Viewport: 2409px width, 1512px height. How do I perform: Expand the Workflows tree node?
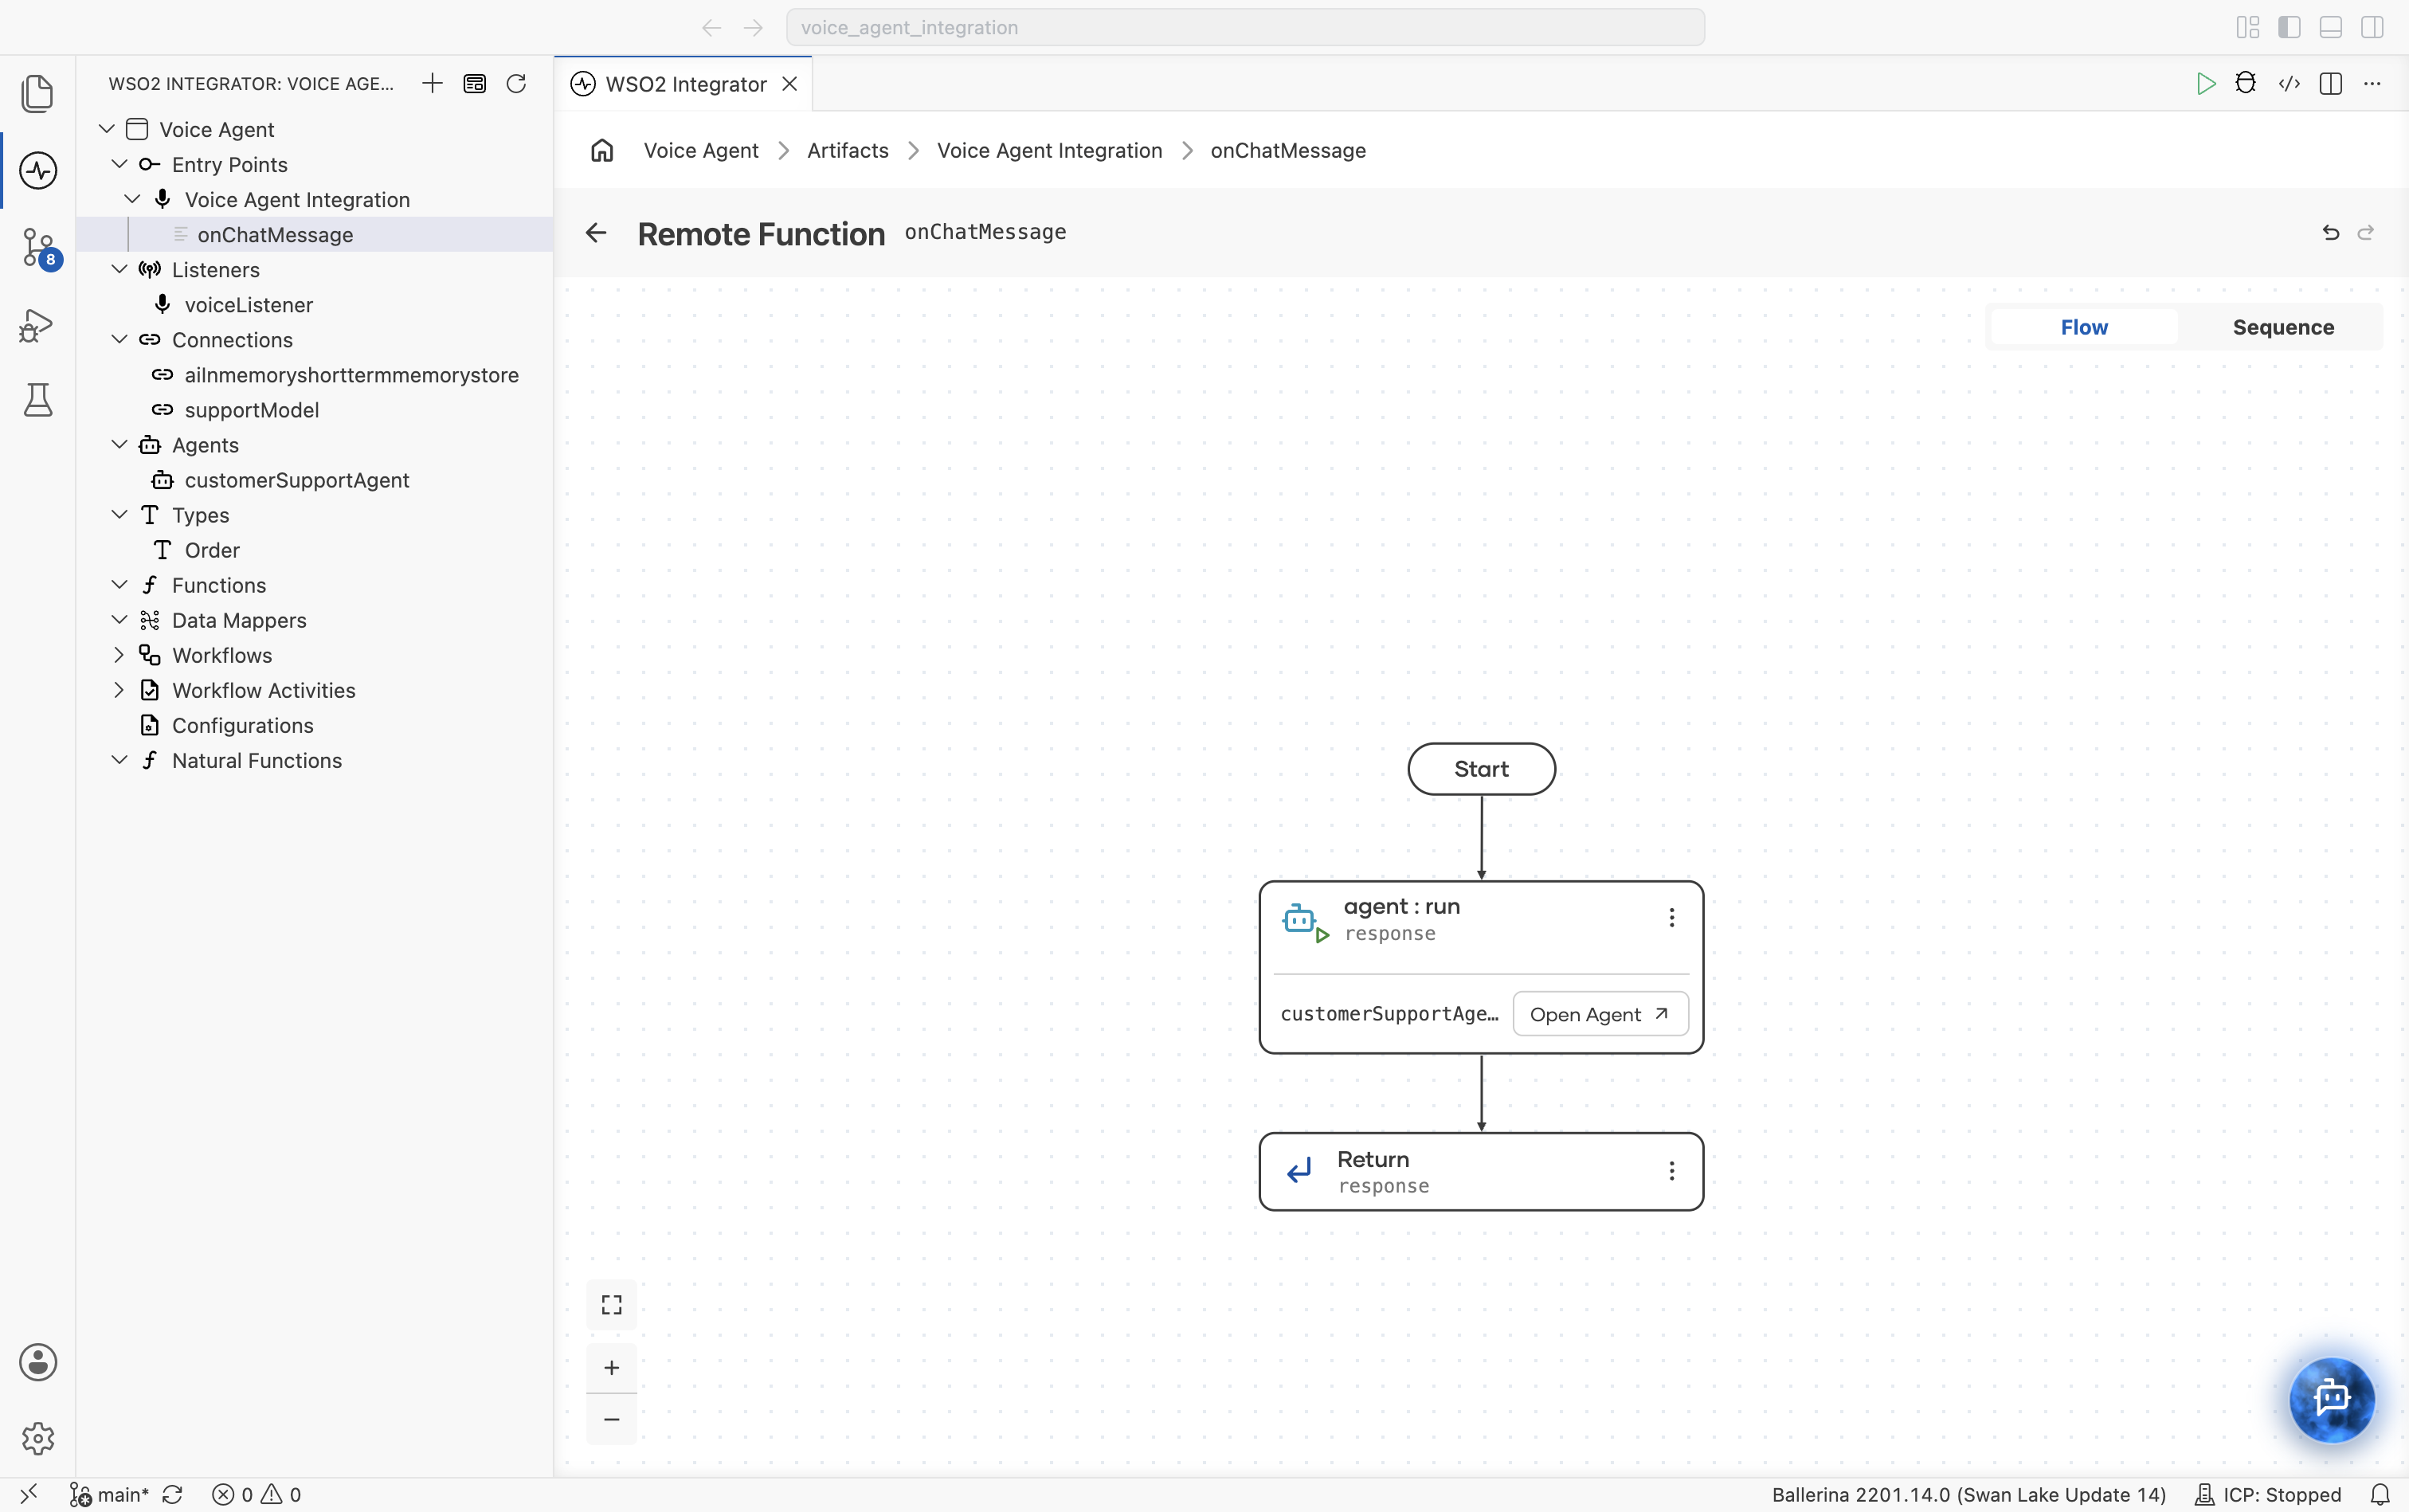click(119, 655)
